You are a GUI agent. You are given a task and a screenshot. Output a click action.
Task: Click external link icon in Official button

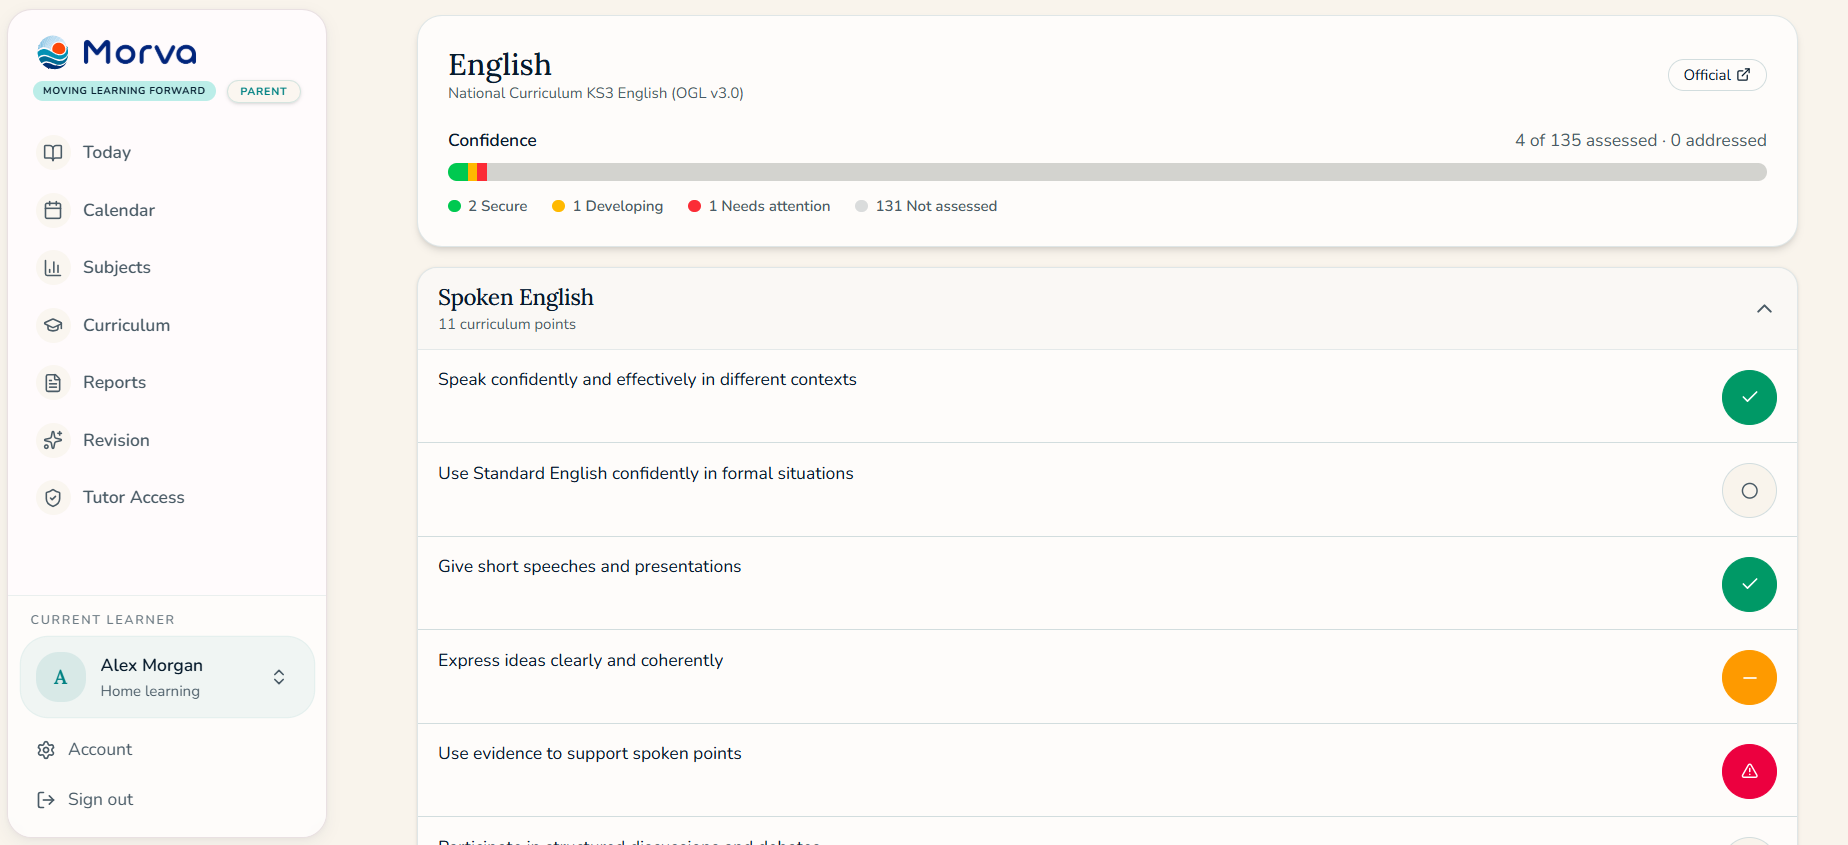[x=1743, y=75]
